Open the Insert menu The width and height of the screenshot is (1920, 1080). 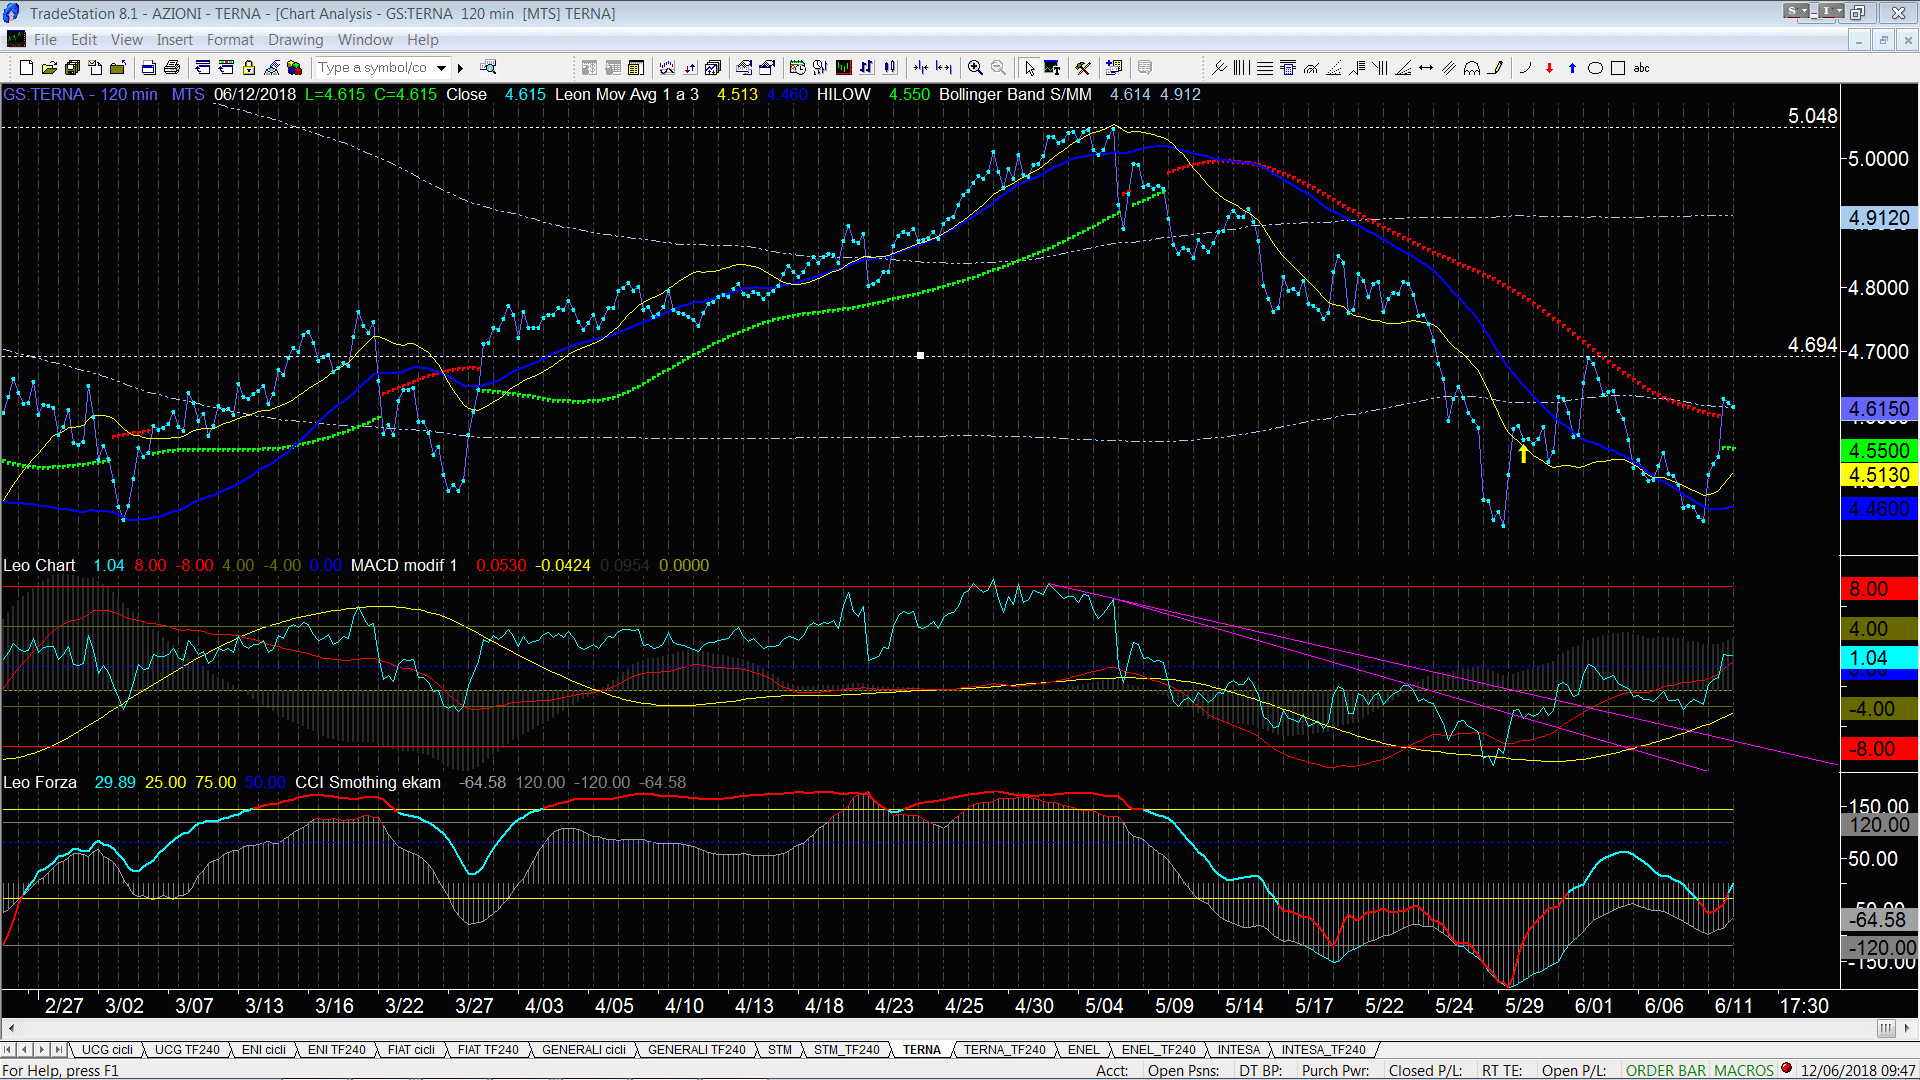(174, 40)
